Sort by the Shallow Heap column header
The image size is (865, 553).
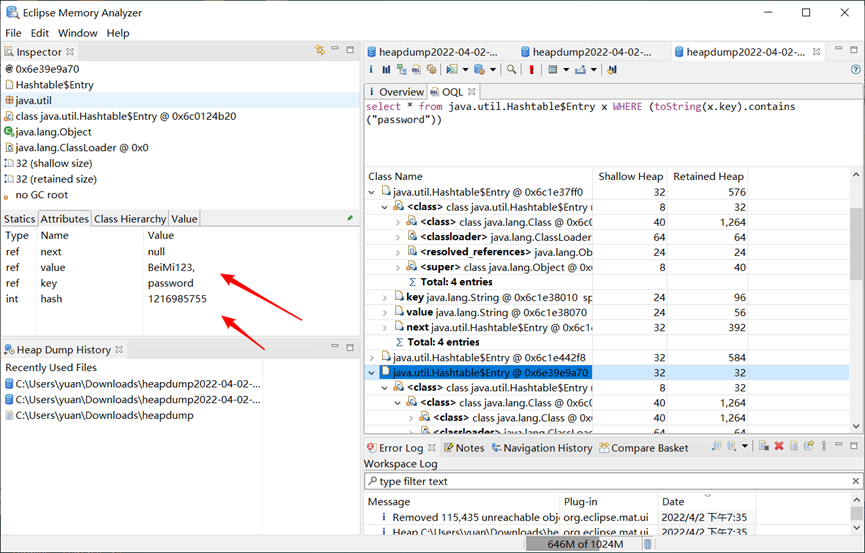pos(630,177)
